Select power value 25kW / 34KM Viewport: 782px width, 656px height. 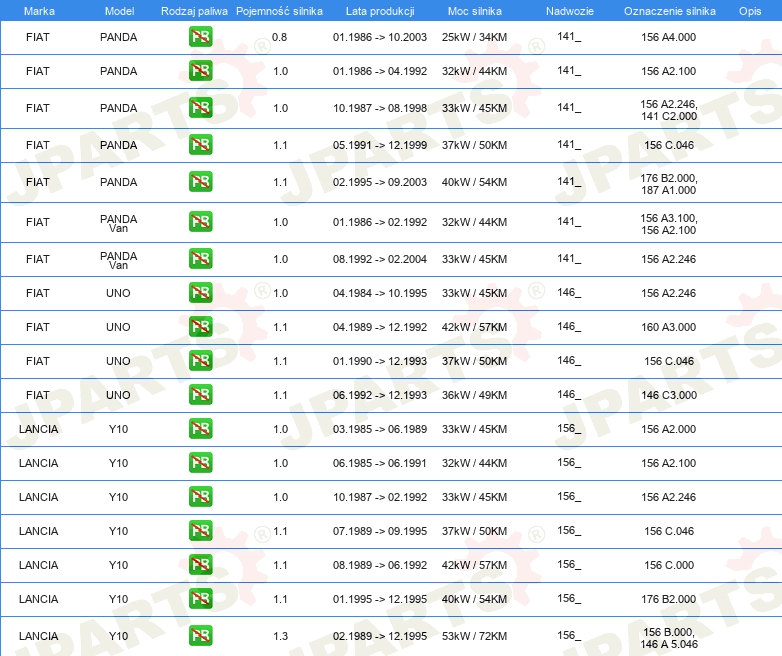click(474, 37)
